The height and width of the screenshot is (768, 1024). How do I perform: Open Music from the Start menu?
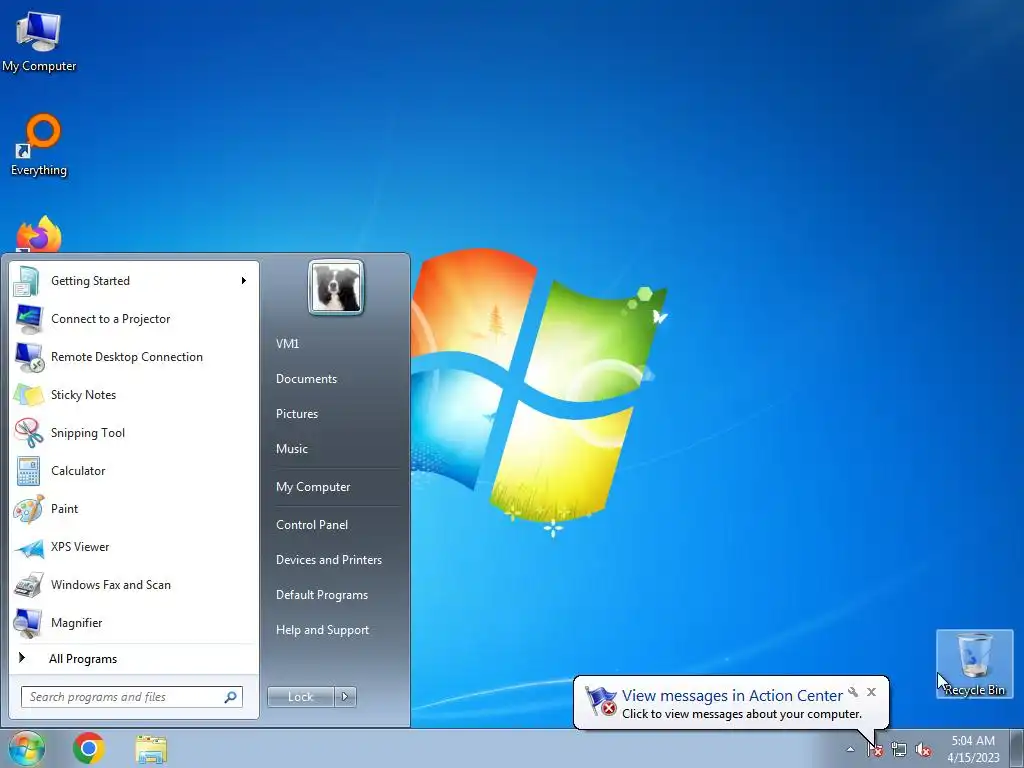(x=292, y=449)
